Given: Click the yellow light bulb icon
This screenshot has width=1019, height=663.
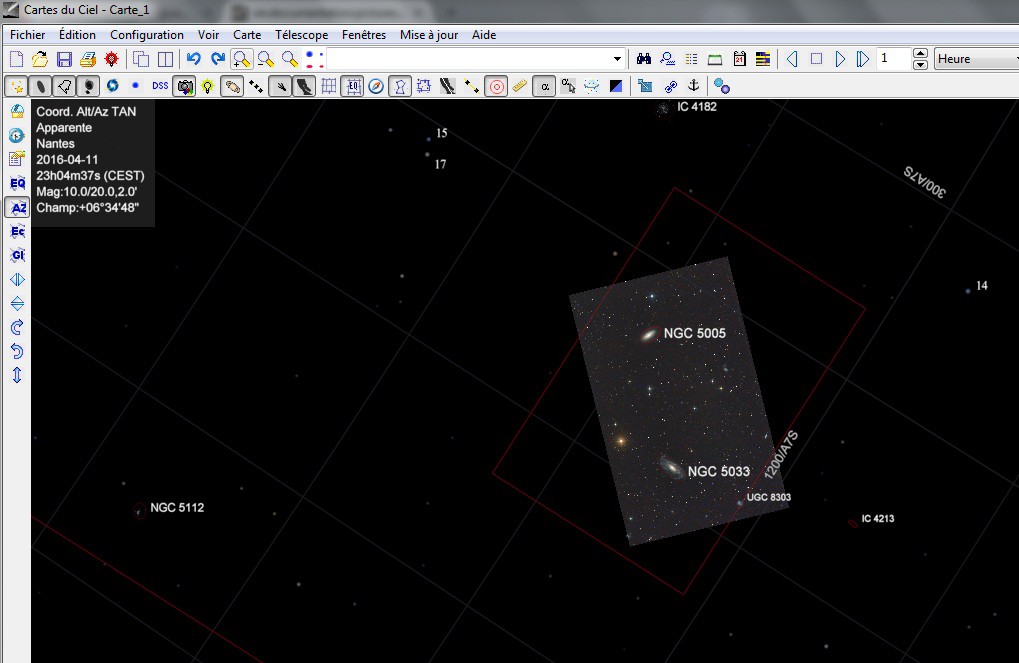Looking at the screenshot, I should [x=208, y=86].
